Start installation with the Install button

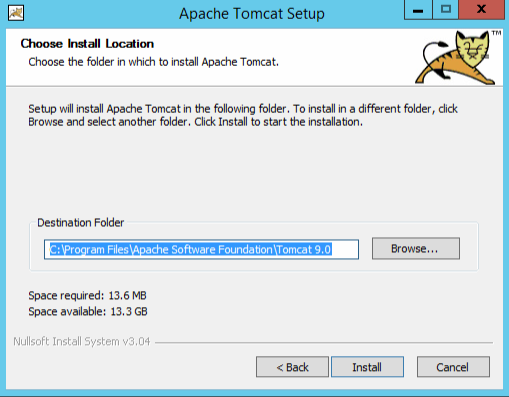[367, 367]
